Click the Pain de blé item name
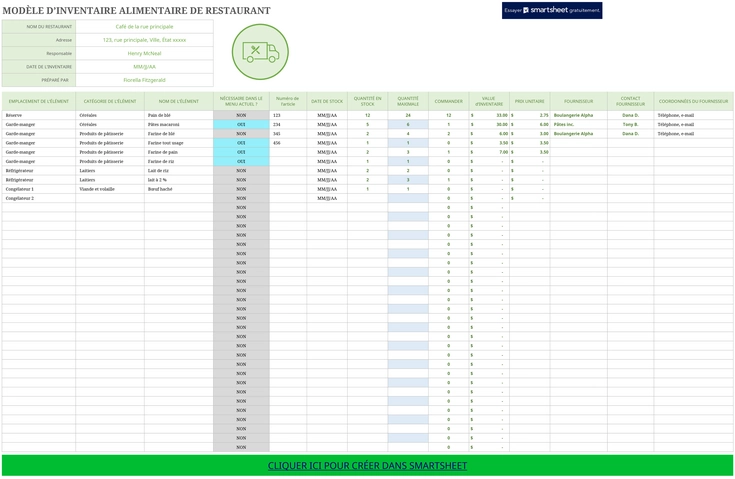This screenshot has width=735, height=479. pos(179,115)
